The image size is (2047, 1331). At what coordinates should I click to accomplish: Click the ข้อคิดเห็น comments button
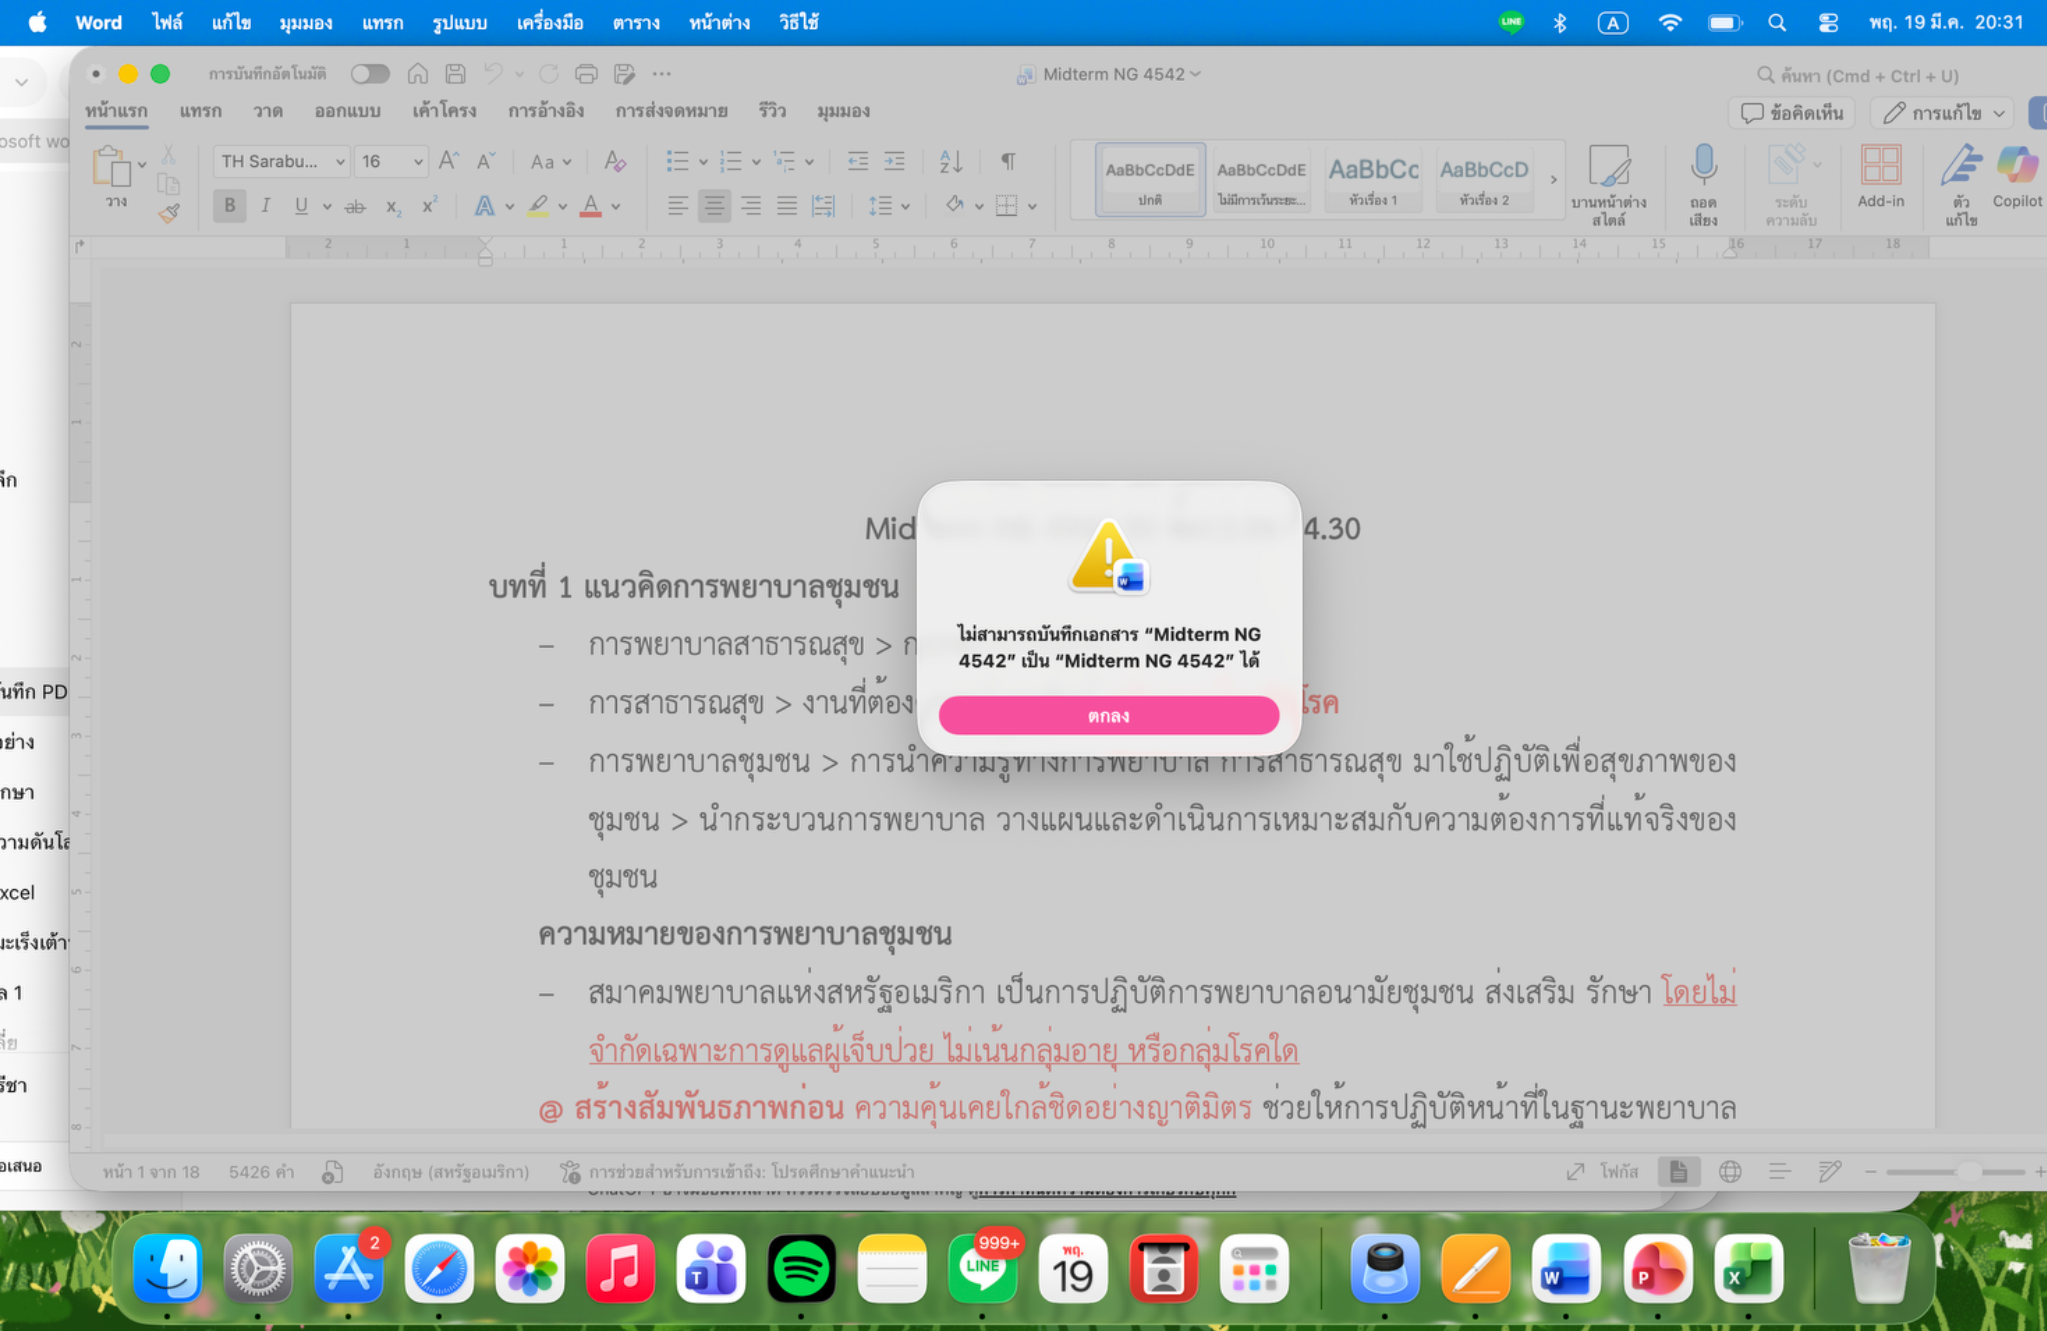coord(1792,113)
